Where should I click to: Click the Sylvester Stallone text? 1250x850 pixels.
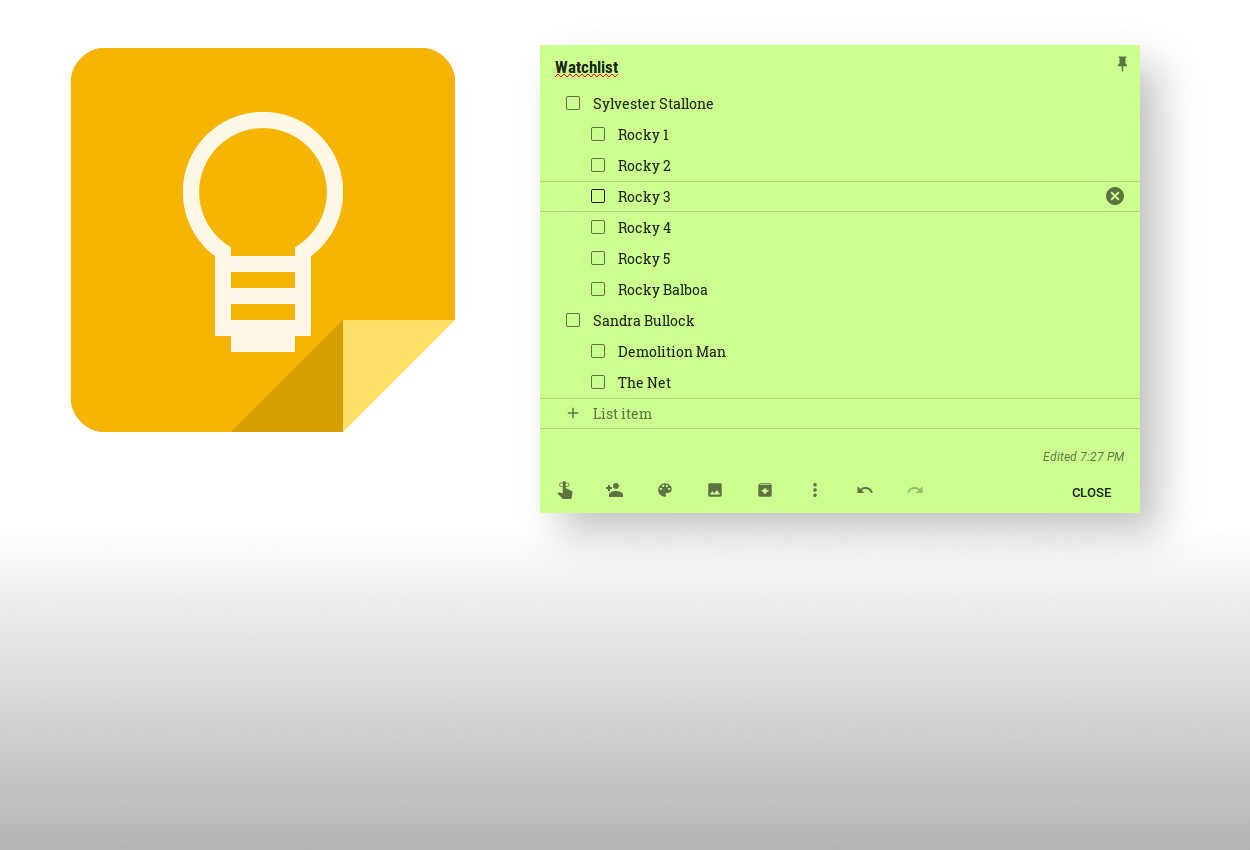[x=653, y=104]
